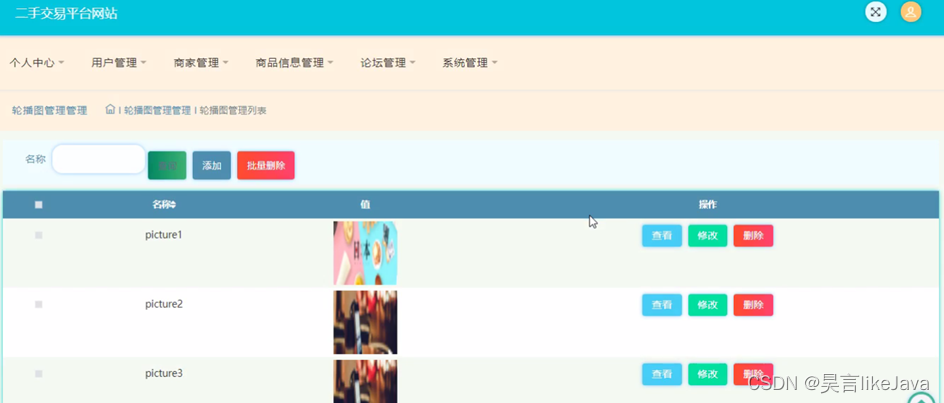Delete picture1 with 删除 button
Viewport: 944px width, 403px height.
point(753,236)
